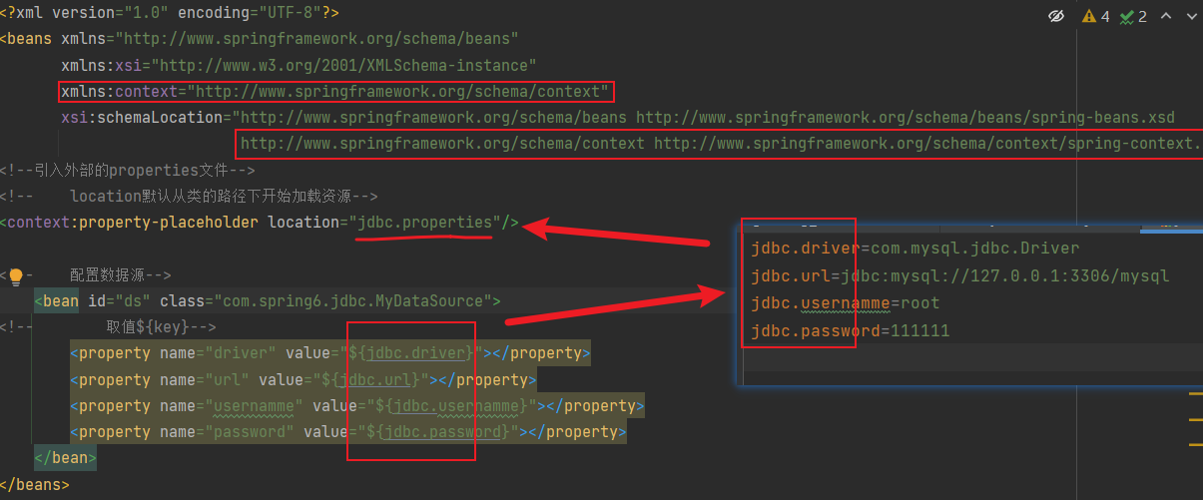
Task: Click the spring-beans.xsd schema URL
Action: tap(905, 117)
